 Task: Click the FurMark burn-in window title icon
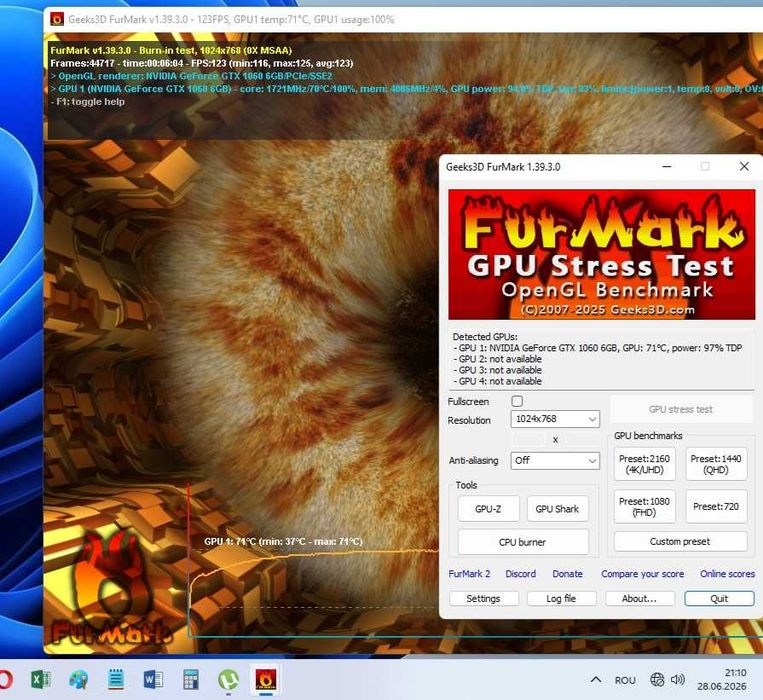pyautogui.click(x=57, y=19)
